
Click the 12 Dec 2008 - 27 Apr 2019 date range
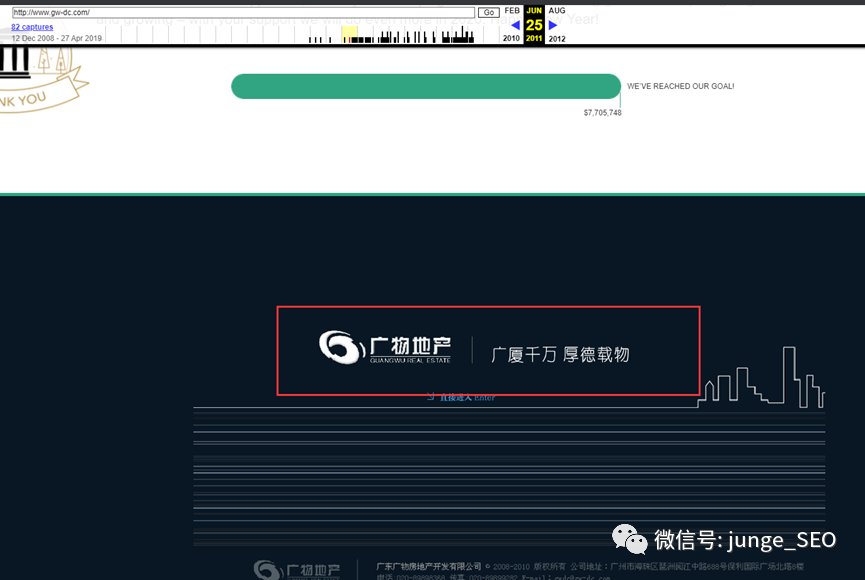point(56,38)
